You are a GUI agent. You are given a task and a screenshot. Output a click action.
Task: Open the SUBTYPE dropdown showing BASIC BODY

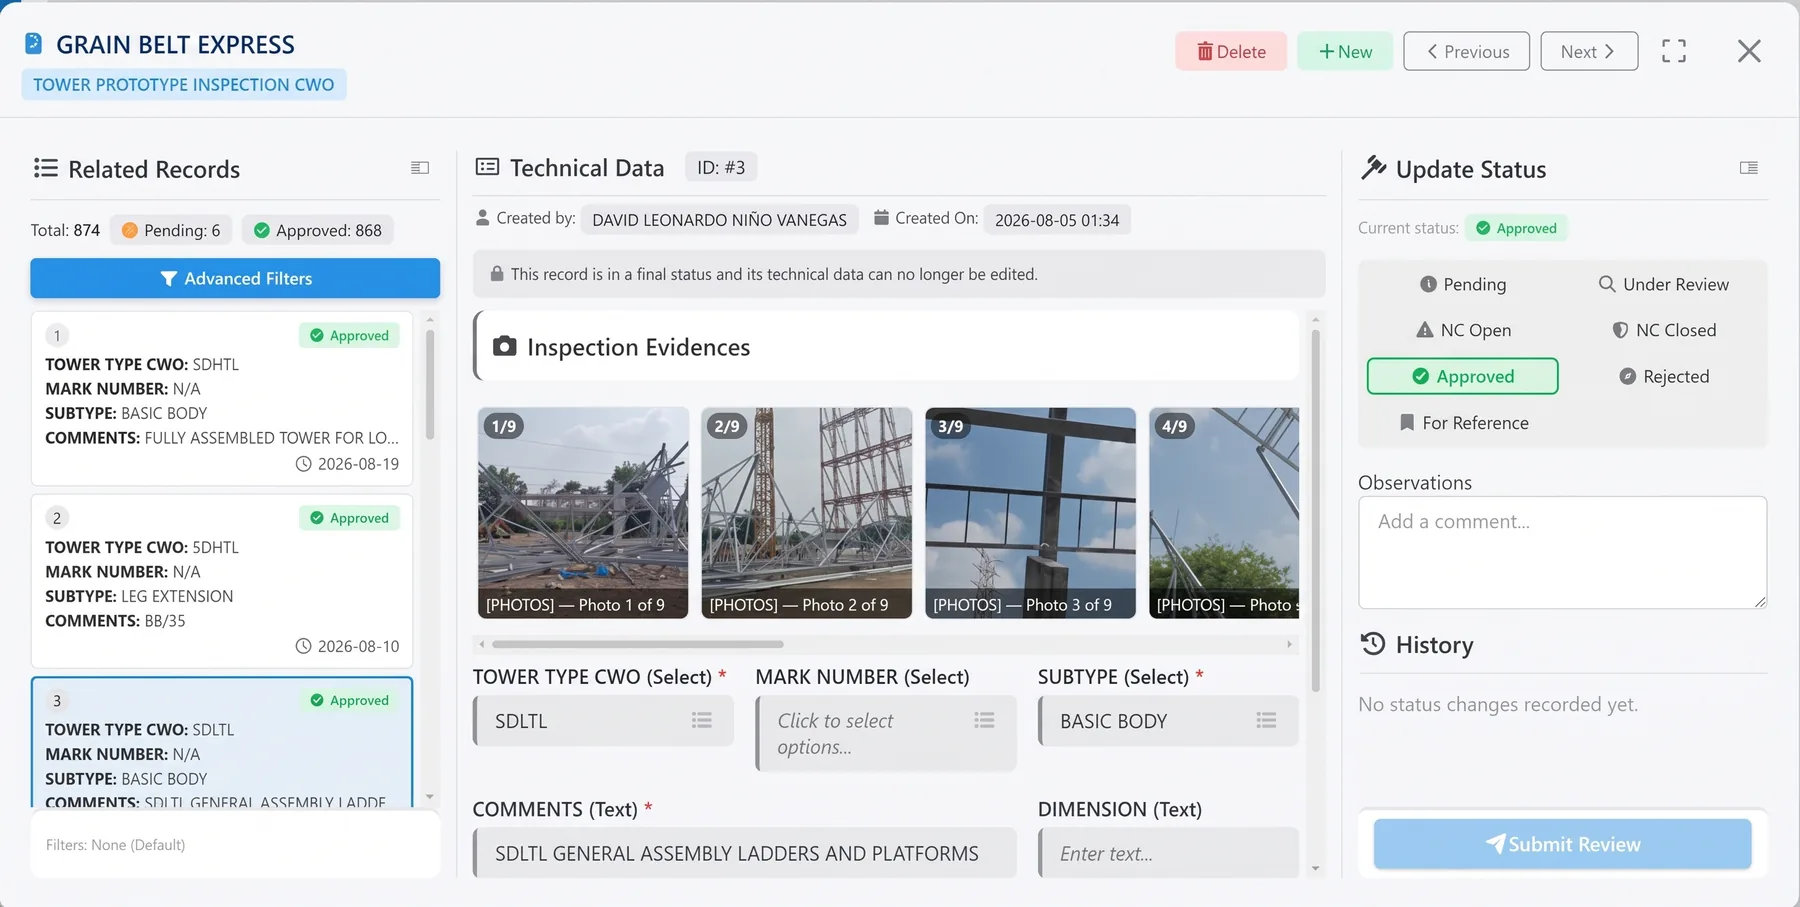(1168, 721)
